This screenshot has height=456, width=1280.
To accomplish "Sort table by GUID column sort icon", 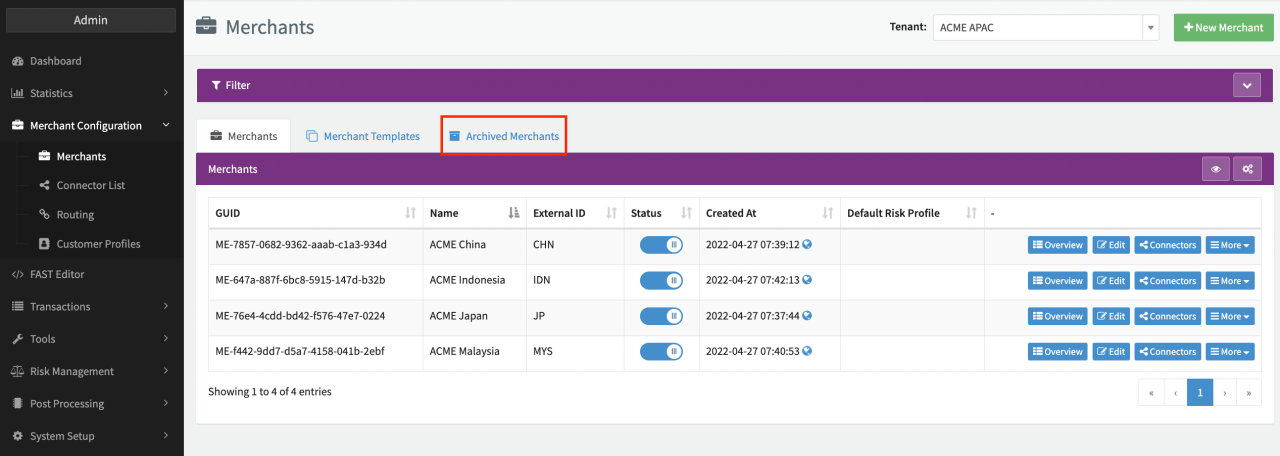I will pyautogui.click(x=410, y=213).
